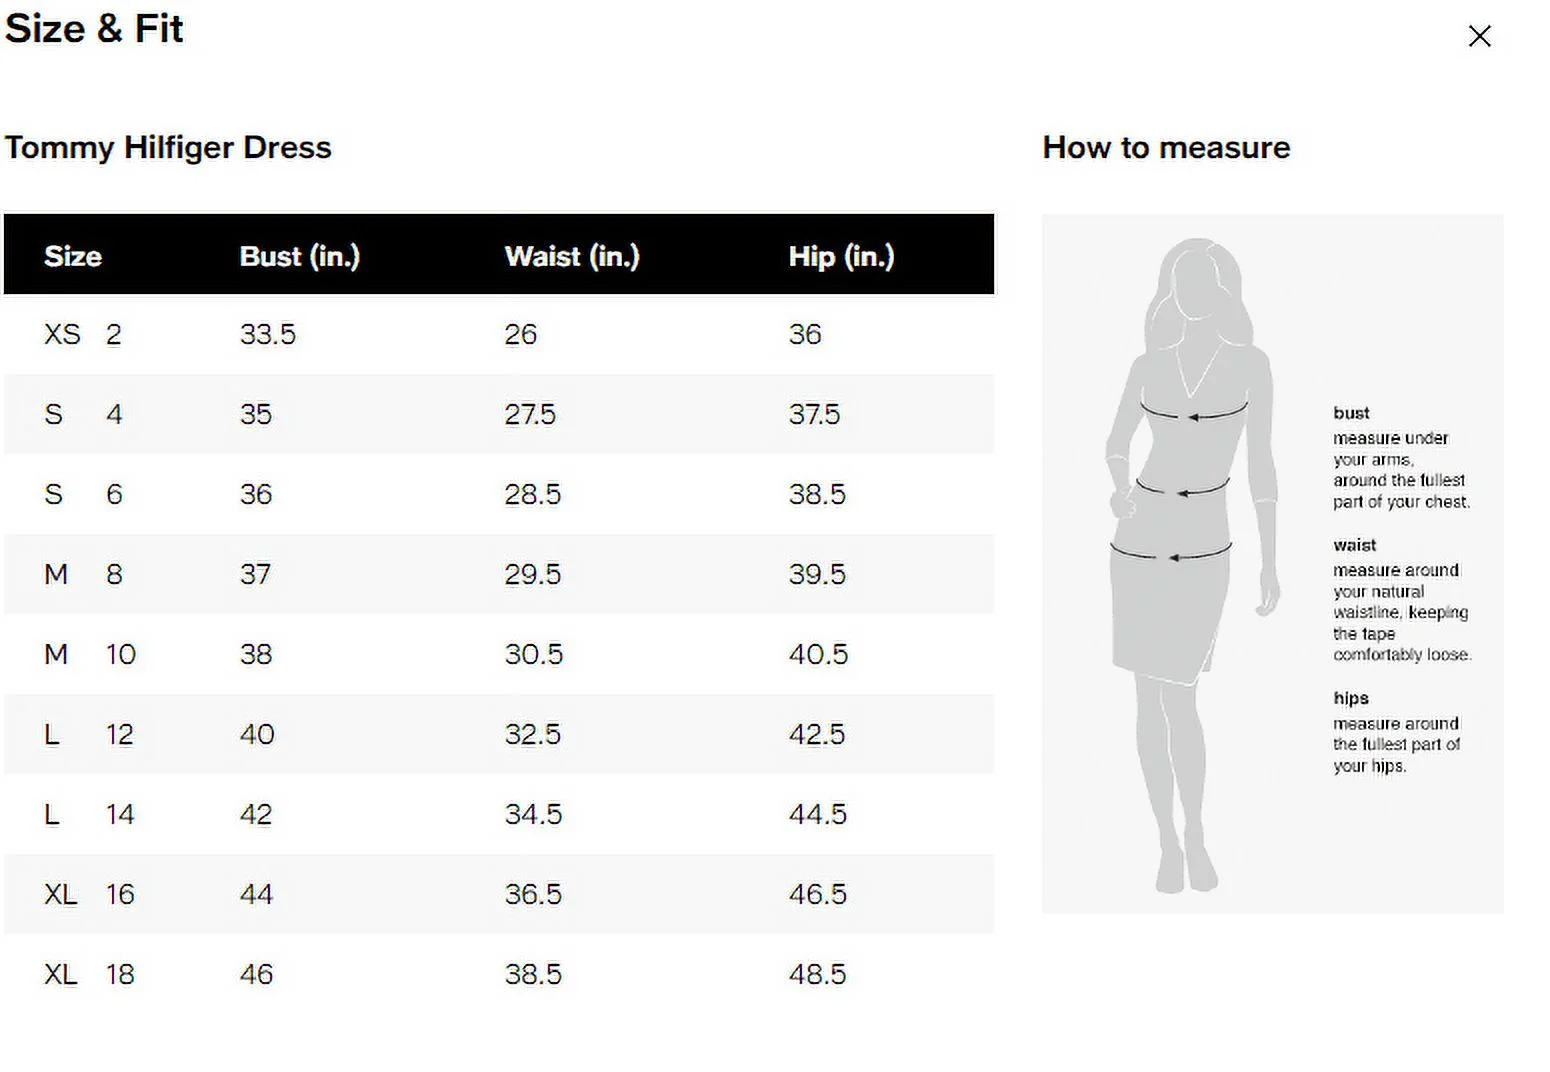Click bust value 35 in the table
Image resolution: width=1550 pixels, height=1072 pixels.
coord(256,414)
